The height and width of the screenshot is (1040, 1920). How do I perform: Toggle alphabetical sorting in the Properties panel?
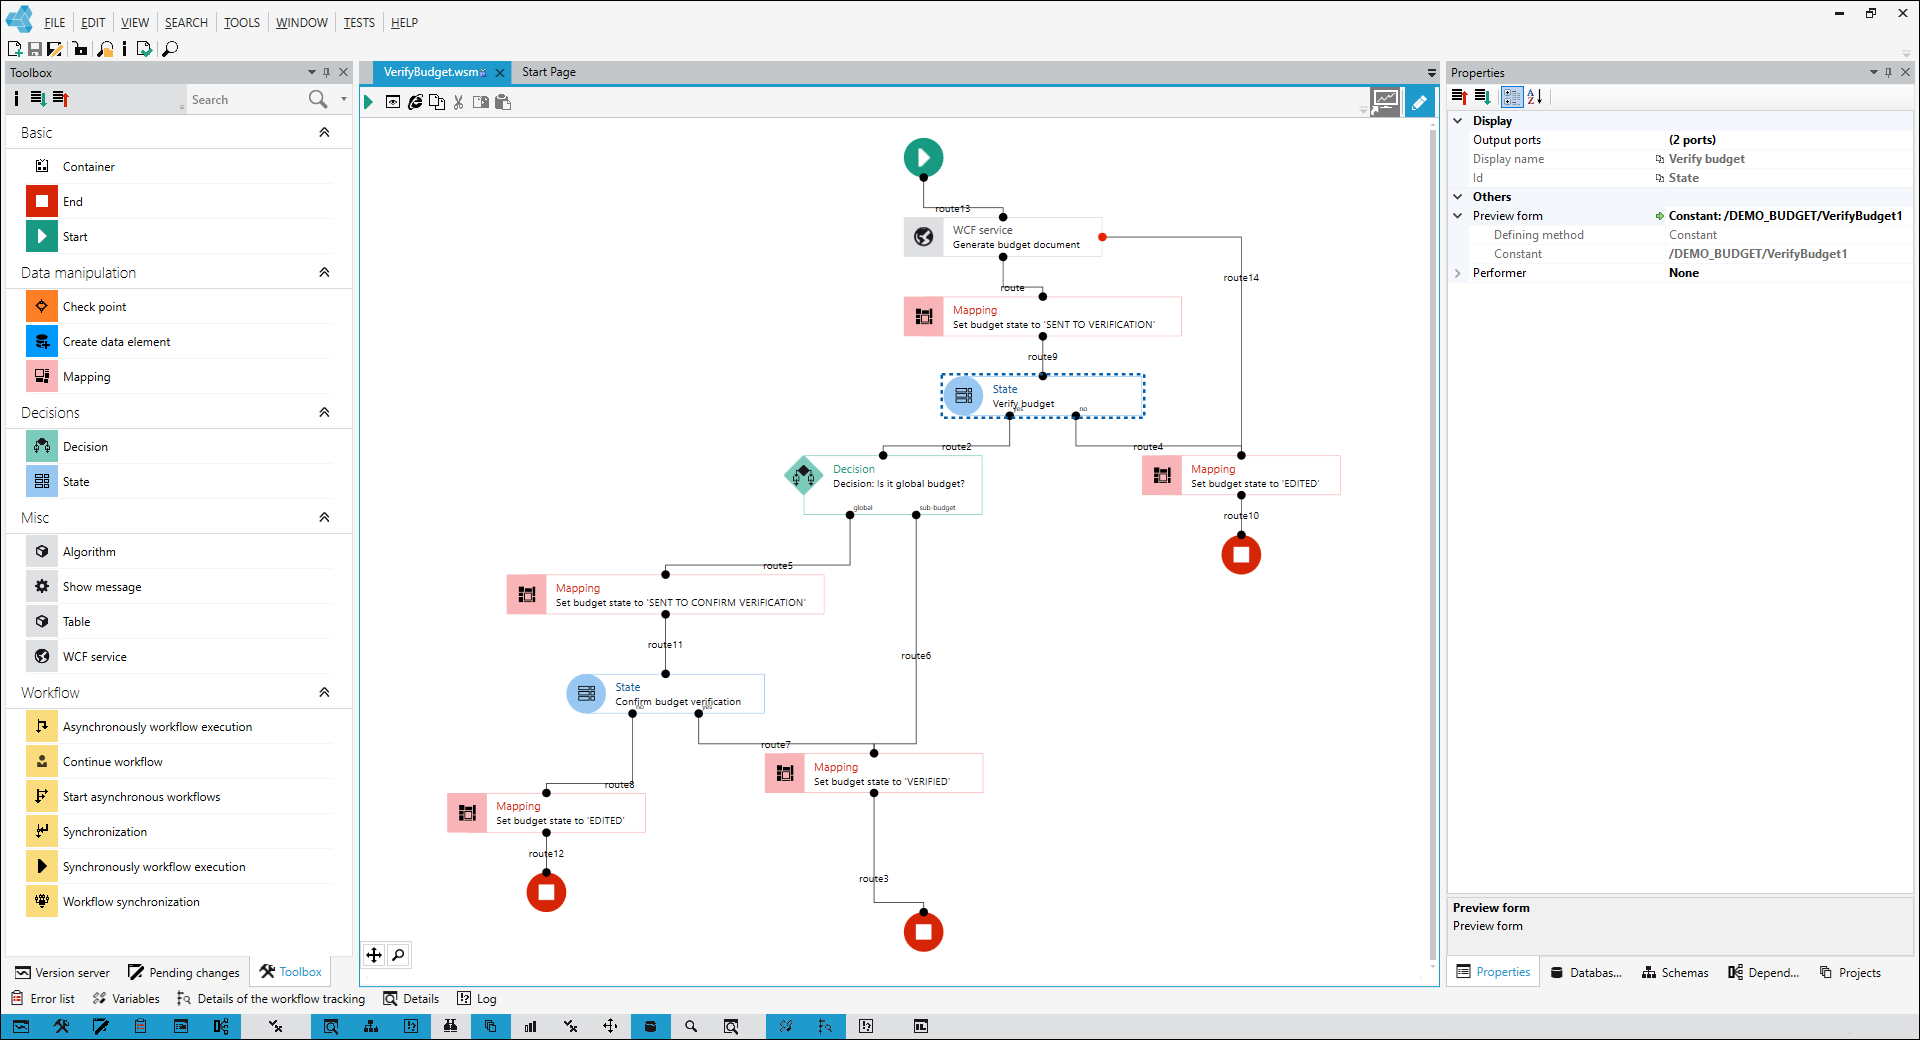(1536, 97)
